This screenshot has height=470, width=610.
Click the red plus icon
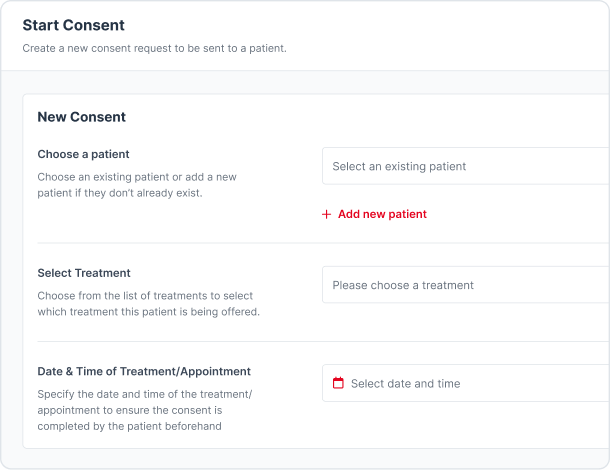pos(326,214)
